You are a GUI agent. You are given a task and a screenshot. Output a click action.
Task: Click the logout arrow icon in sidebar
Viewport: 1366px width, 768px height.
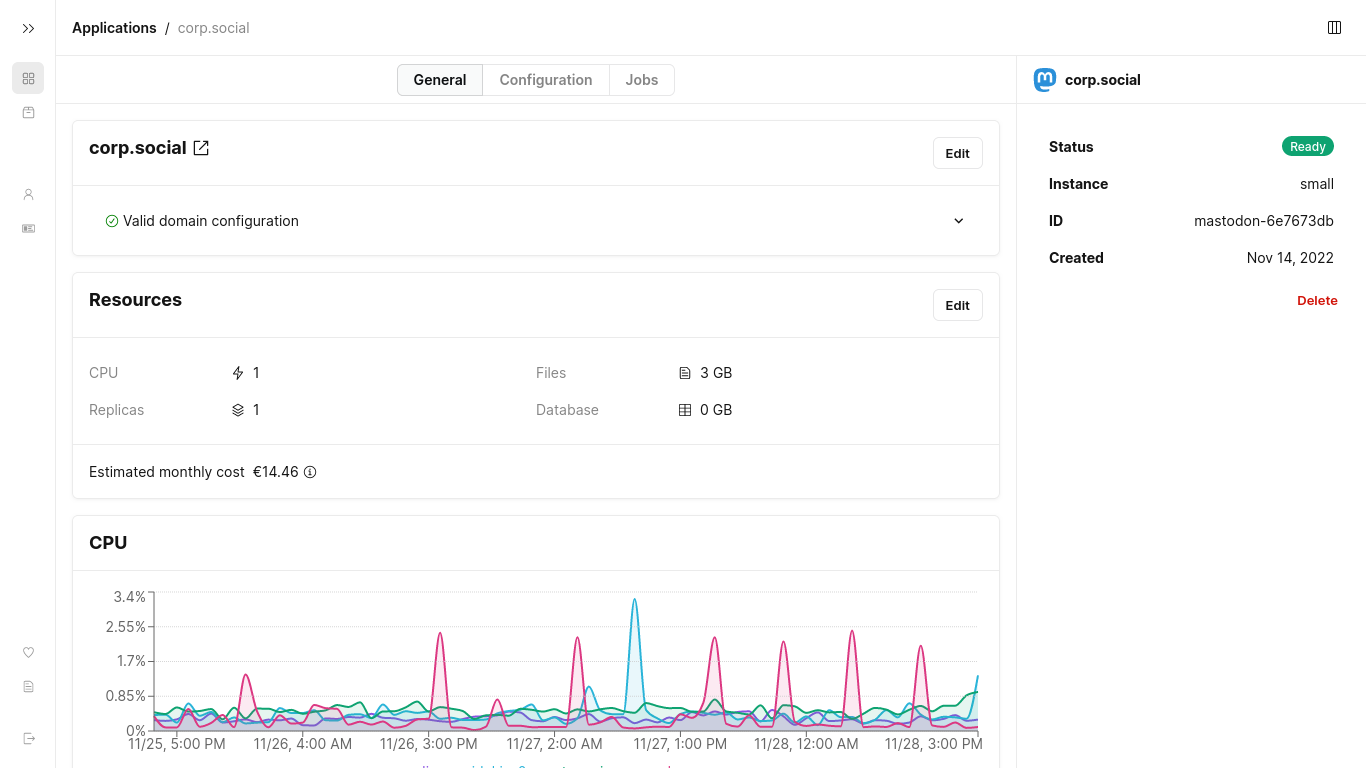click(x=28, y=738)
